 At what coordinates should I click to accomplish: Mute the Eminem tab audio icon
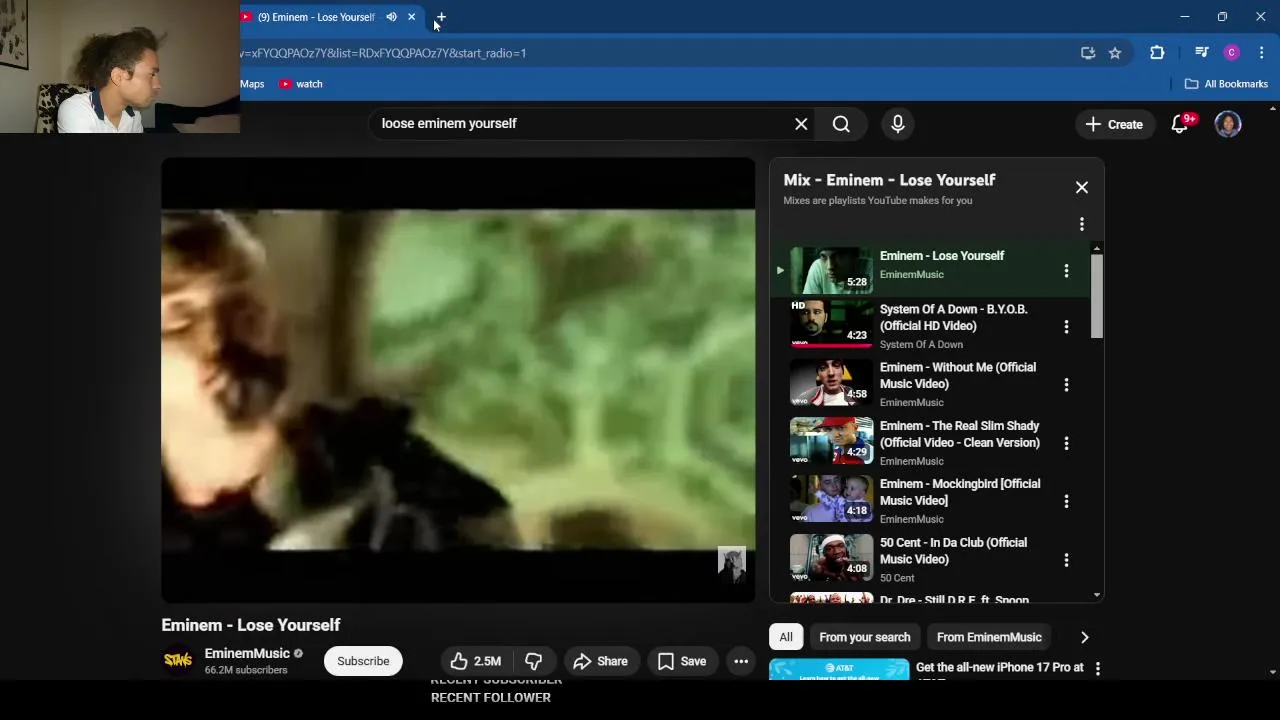tap(391, 17)
